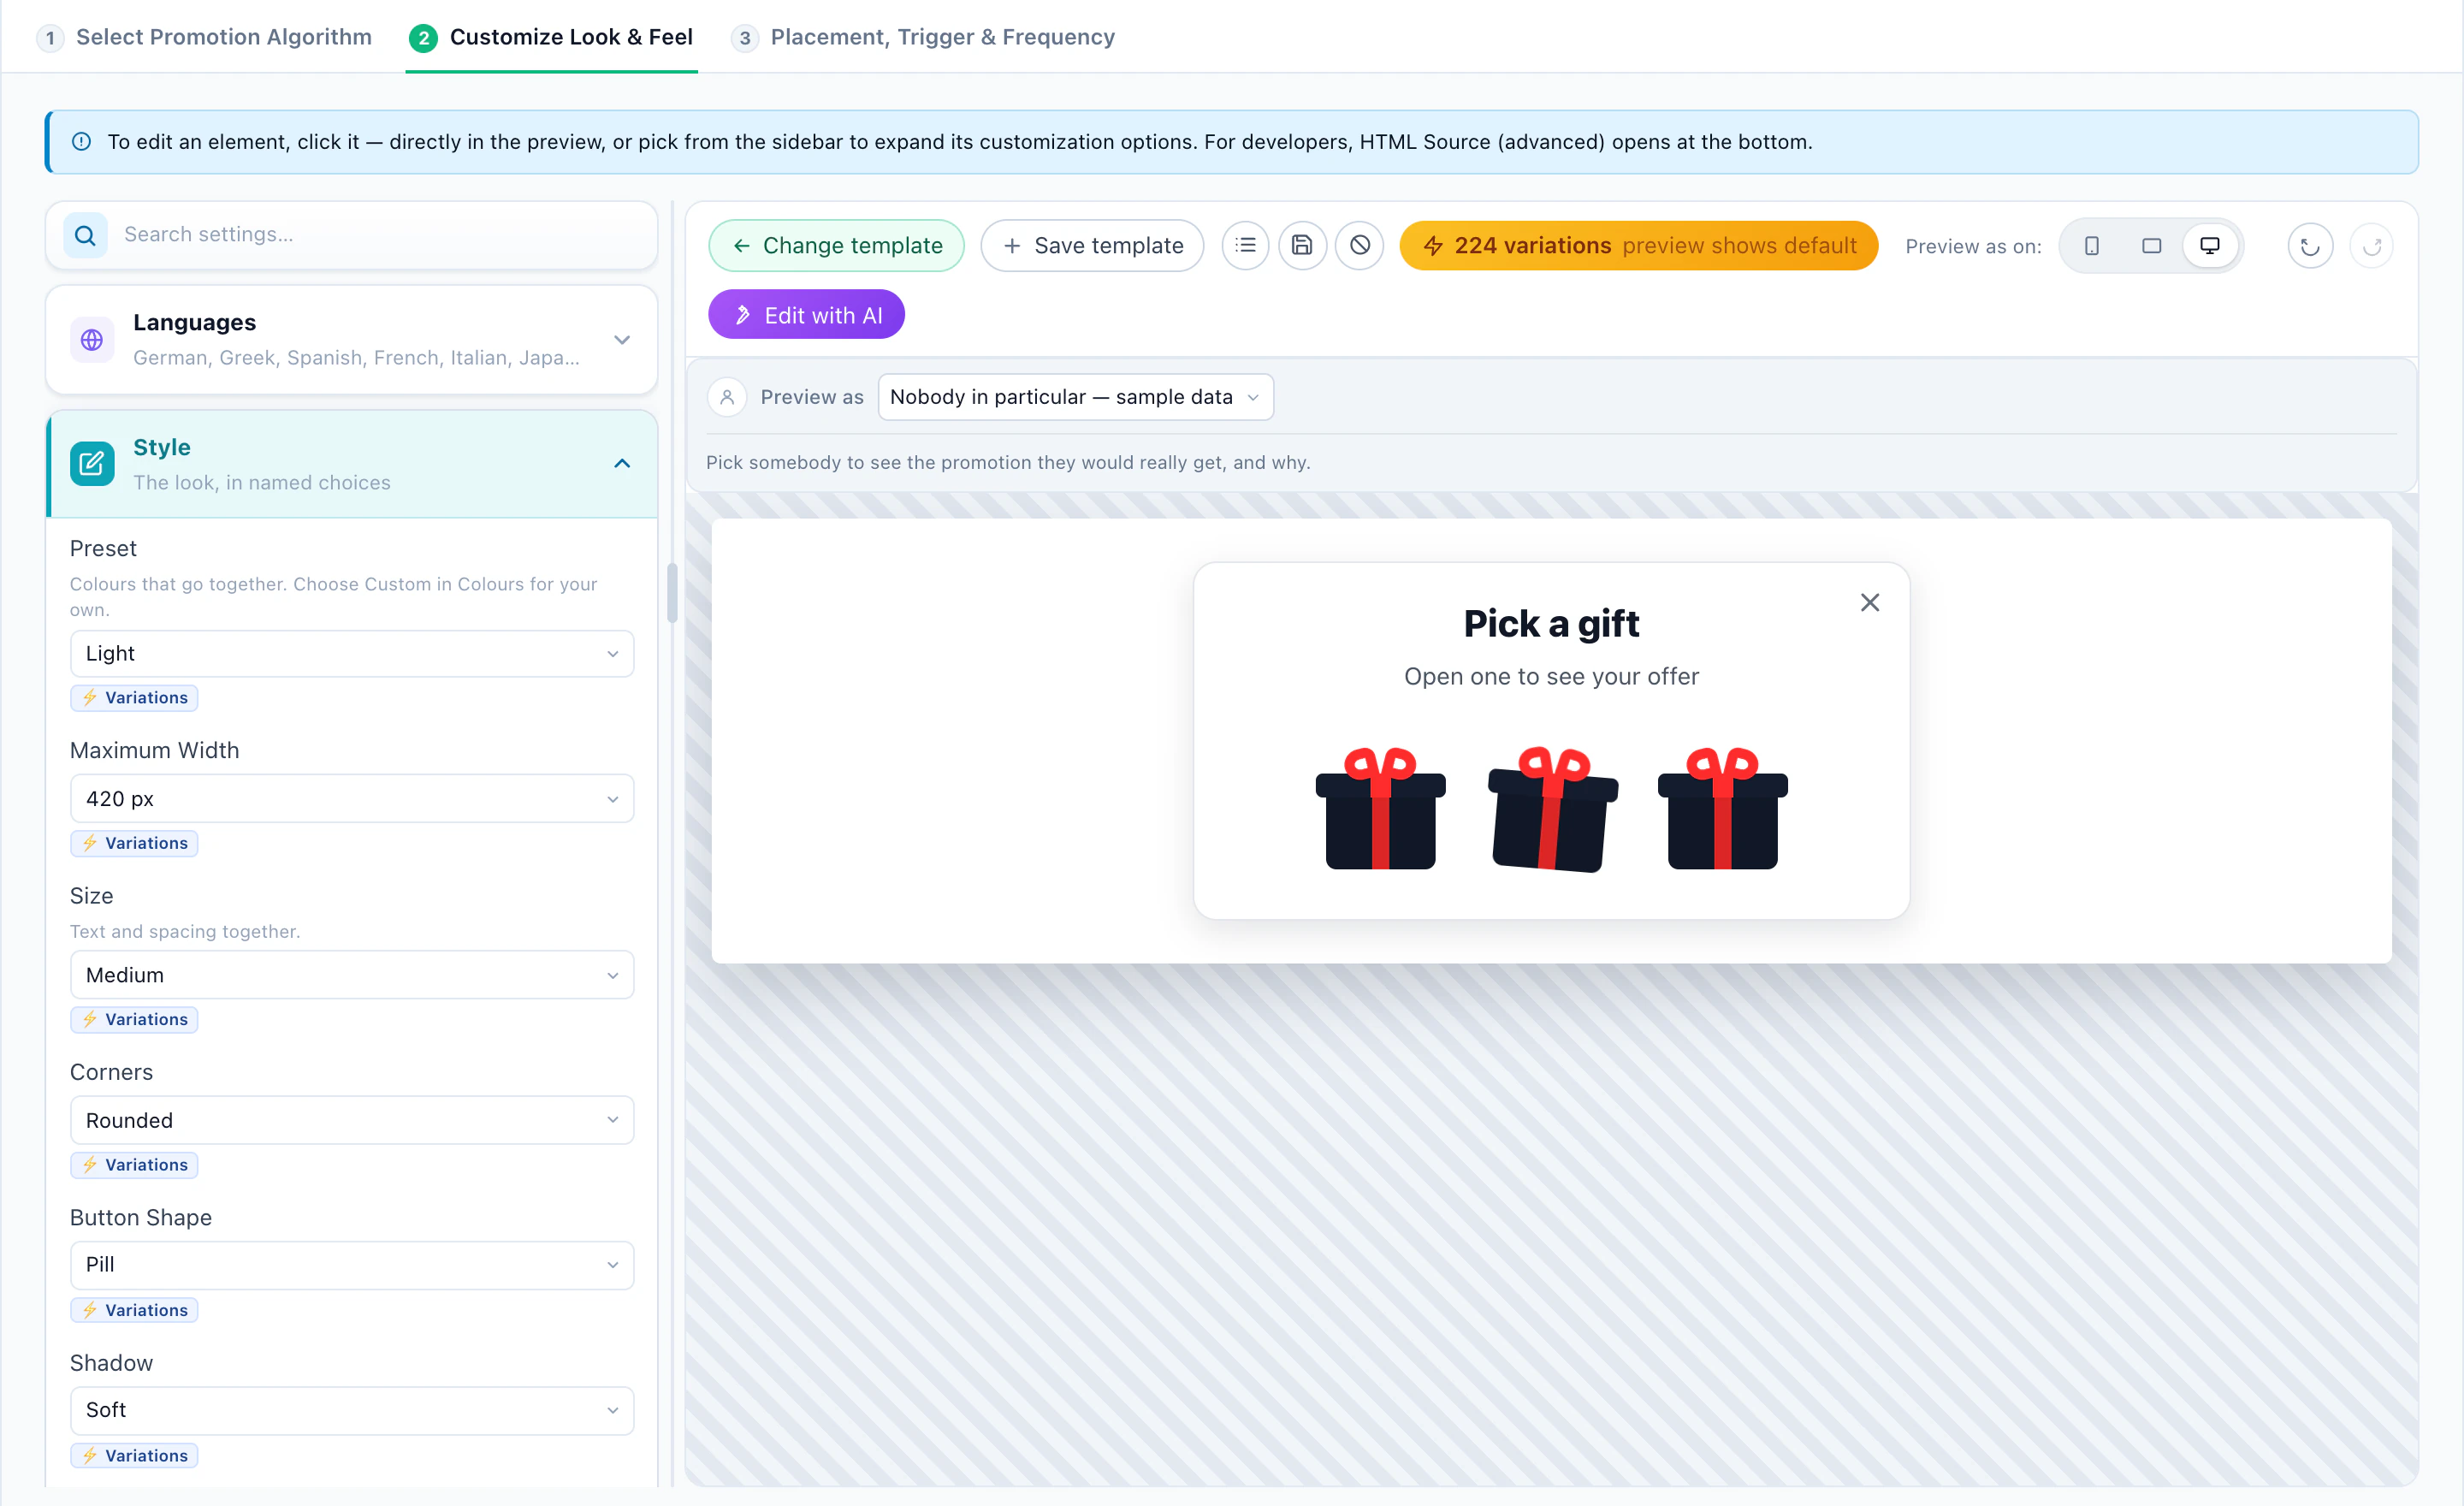
Task: Click Variations tag under Maximum Width
Action: point(134,843)
